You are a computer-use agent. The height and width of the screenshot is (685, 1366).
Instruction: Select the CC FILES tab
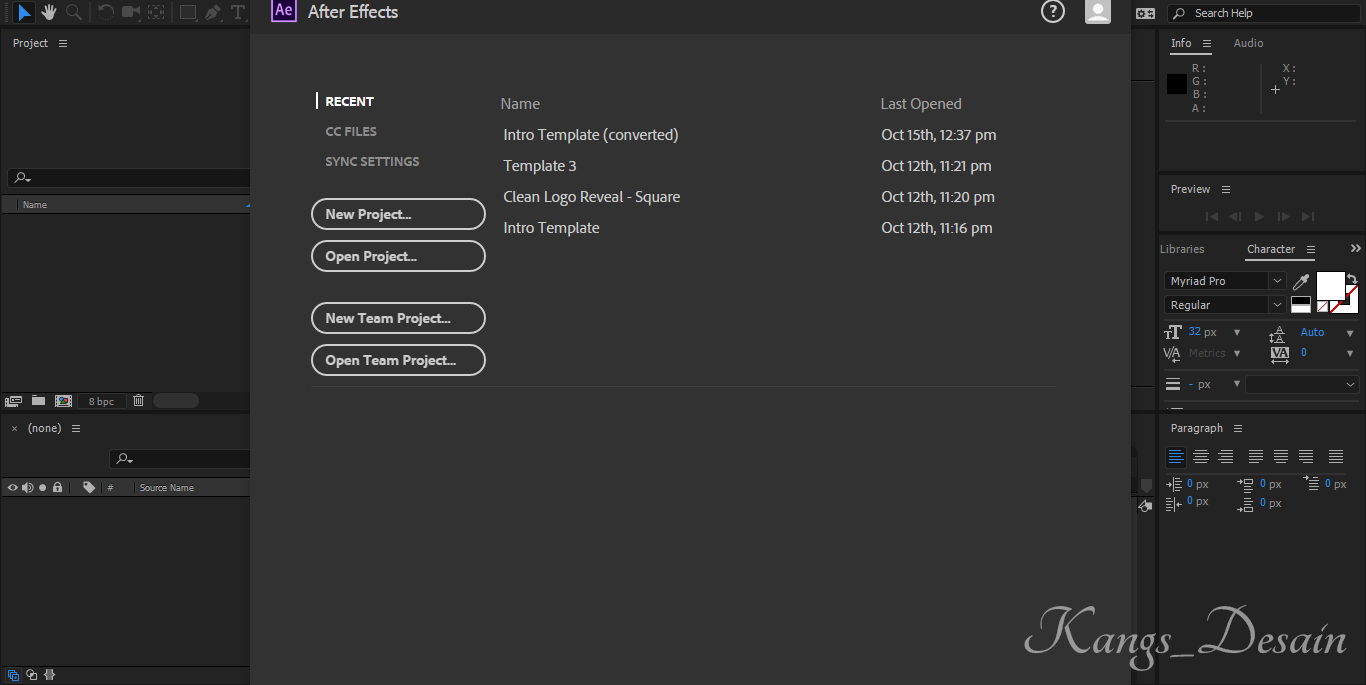click(351, 132)
